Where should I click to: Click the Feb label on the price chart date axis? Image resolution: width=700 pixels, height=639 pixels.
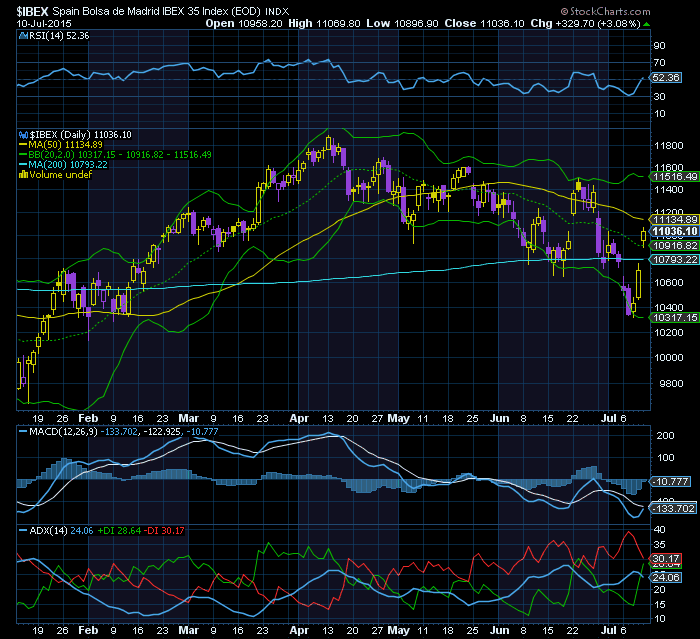click(88, 419)
